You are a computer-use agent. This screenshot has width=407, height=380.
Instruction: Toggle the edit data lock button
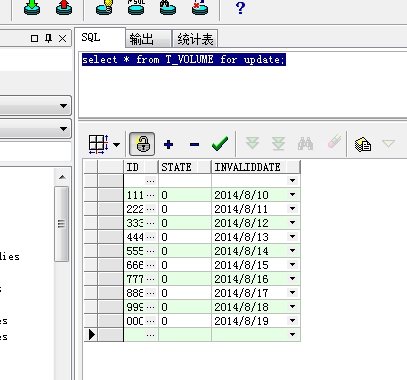(142, 144)
